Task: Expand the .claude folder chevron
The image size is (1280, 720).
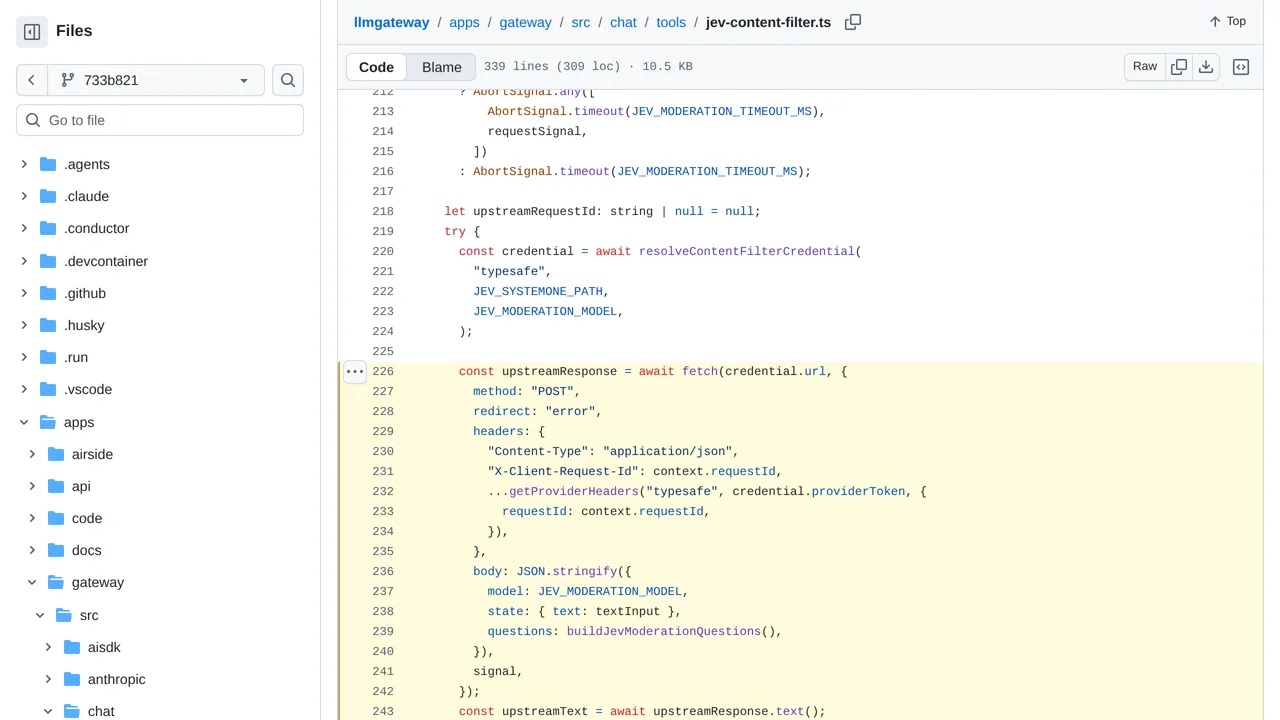Action: click(24, 196)
